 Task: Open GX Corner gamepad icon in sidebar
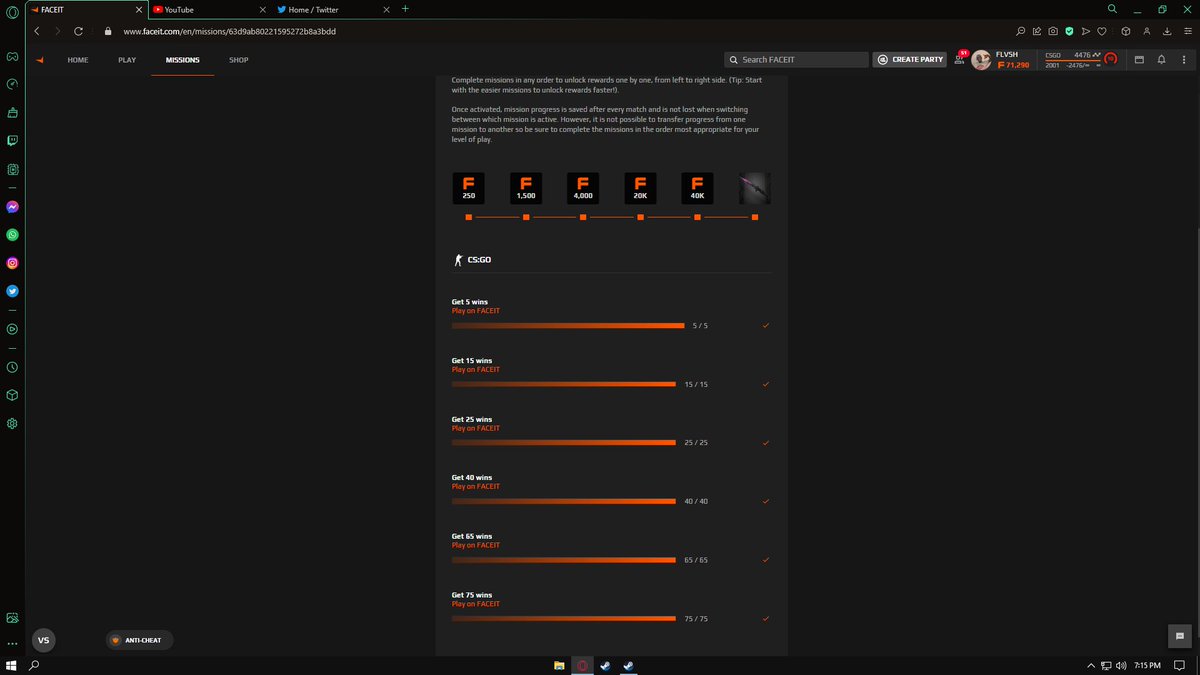tap(12, 56)
